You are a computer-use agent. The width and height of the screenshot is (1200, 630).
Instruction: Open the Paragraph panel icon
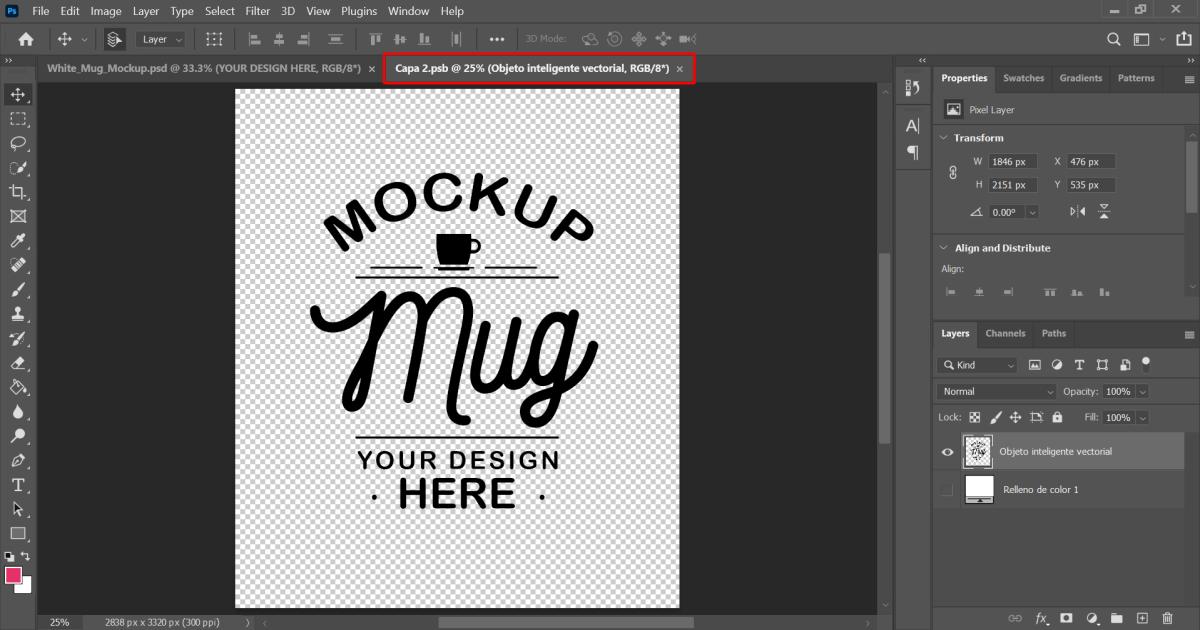(912, 152)
